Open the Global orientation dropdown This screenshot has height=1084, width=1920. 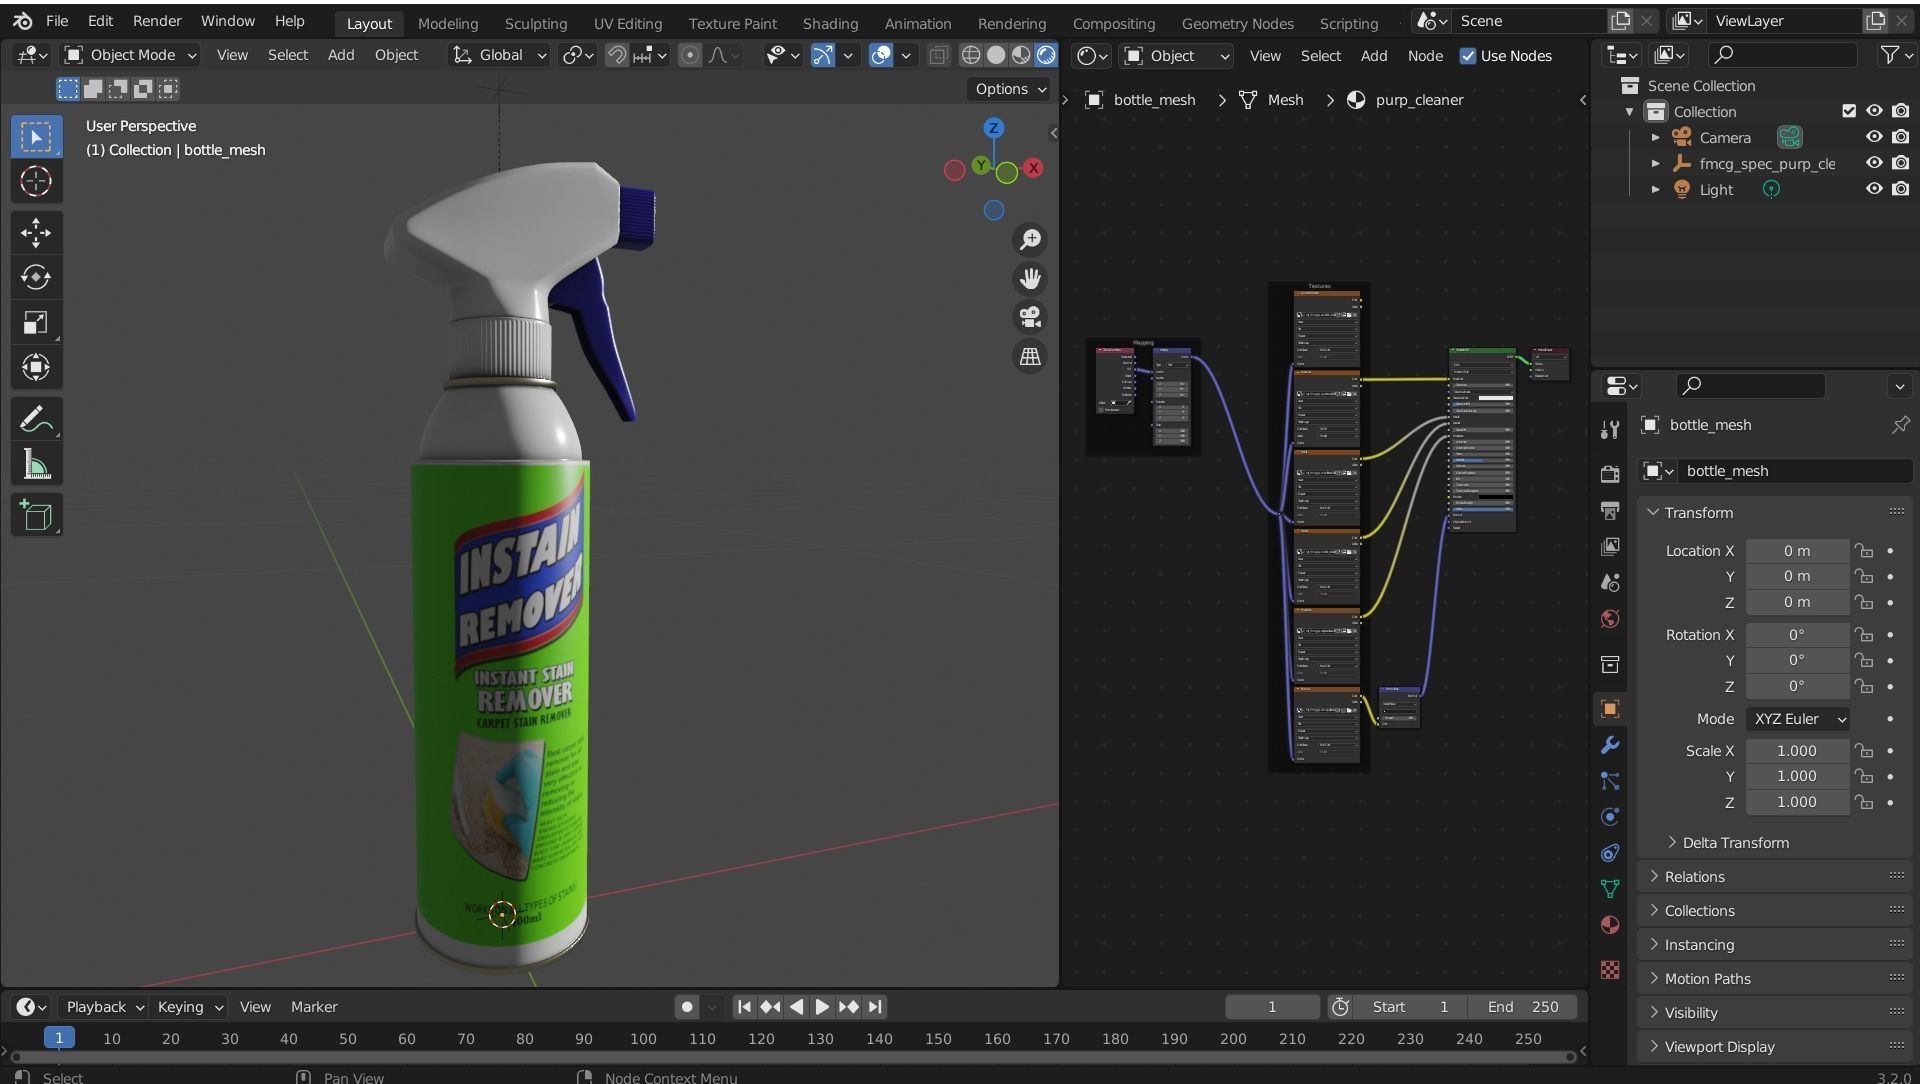pyautogui.click(x=500, y=55)
